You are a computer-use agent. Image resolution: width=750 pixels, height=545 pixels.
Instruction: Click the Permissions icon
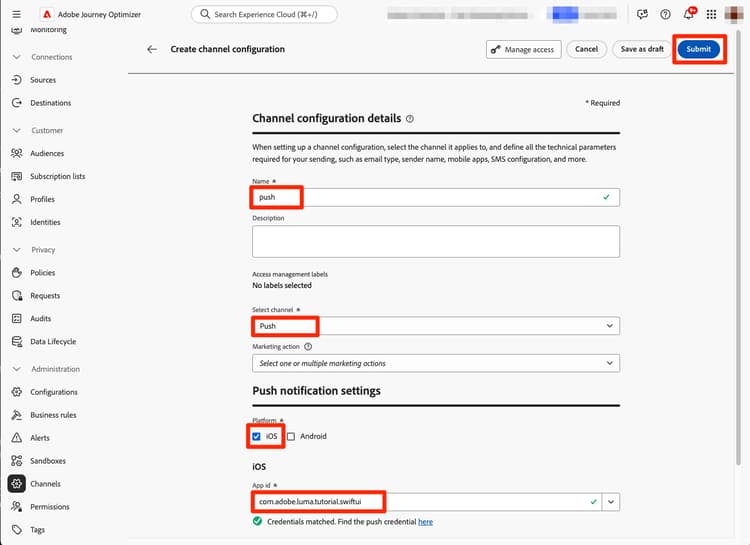17,507
